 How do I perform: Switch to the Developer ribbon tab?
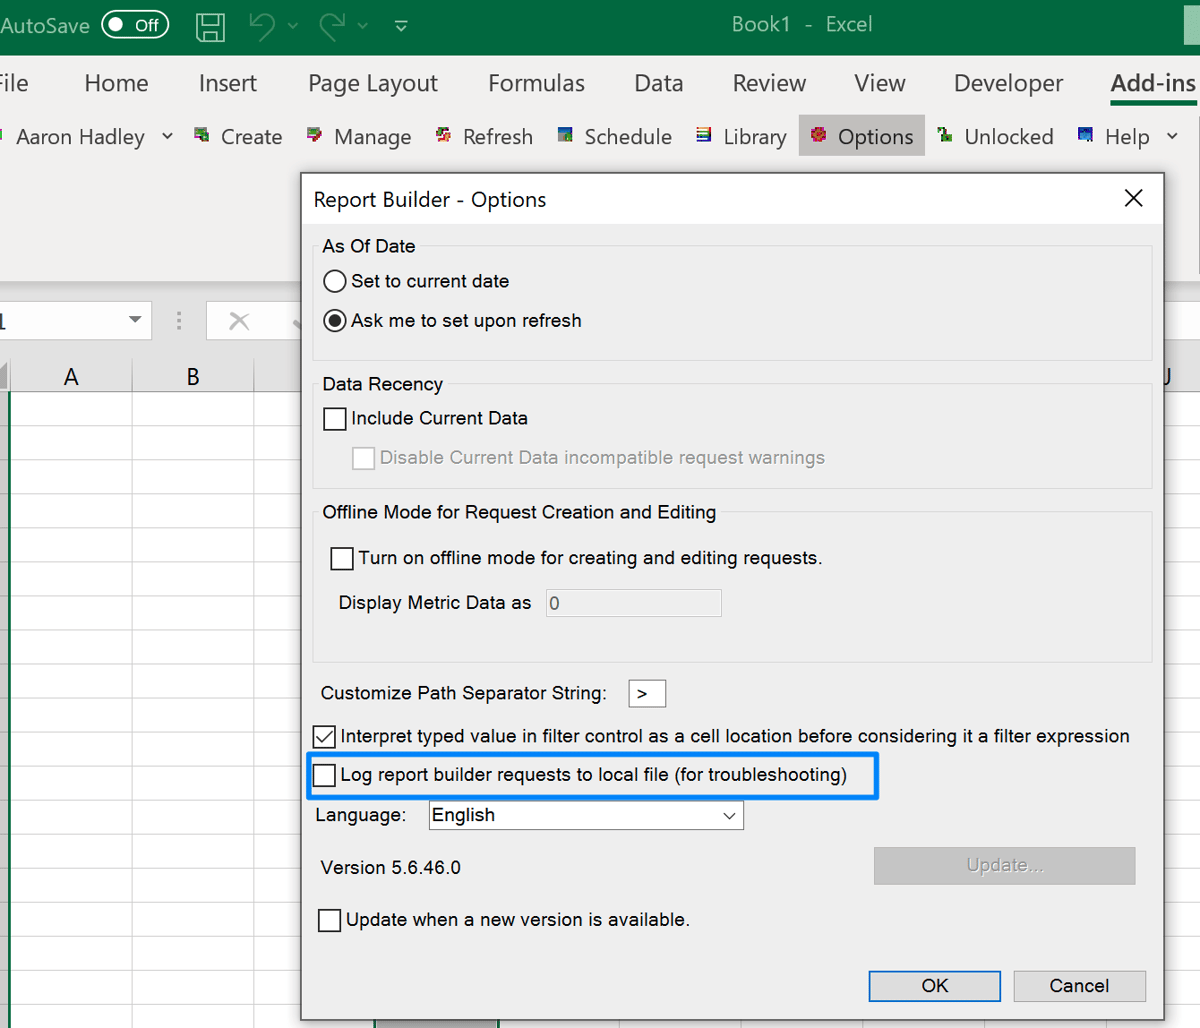tap(1007, 84)
